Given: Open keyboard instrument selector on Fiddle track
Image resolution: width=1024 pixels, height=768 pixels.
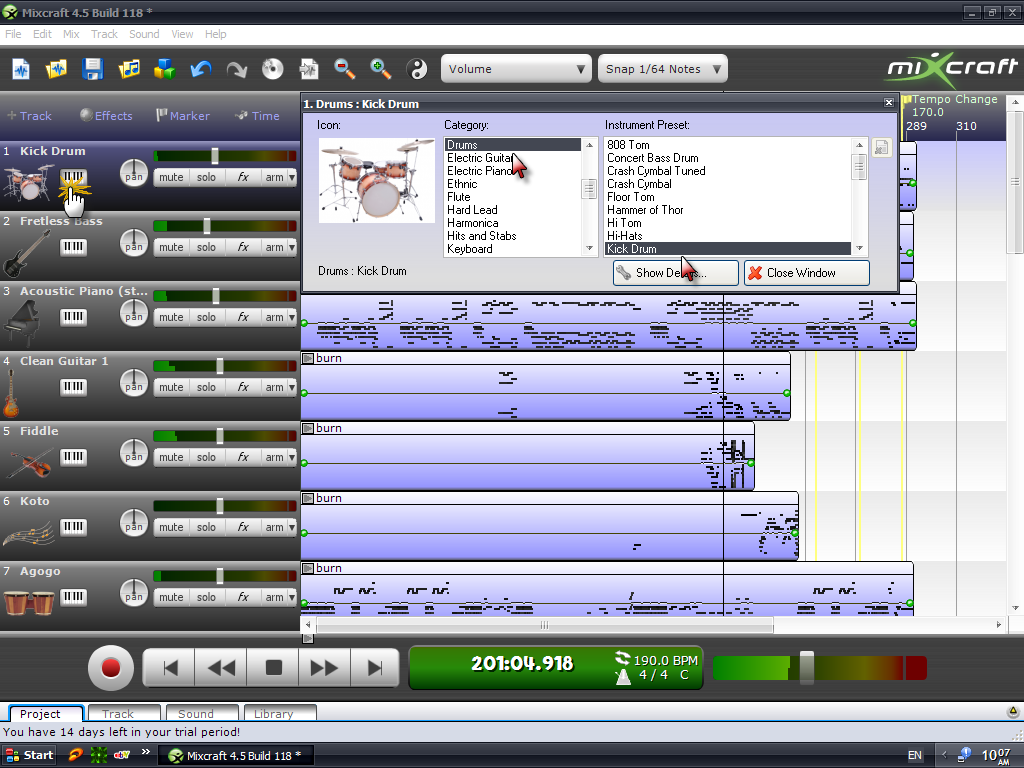Looking at the screenshot, I should [73, 456].
